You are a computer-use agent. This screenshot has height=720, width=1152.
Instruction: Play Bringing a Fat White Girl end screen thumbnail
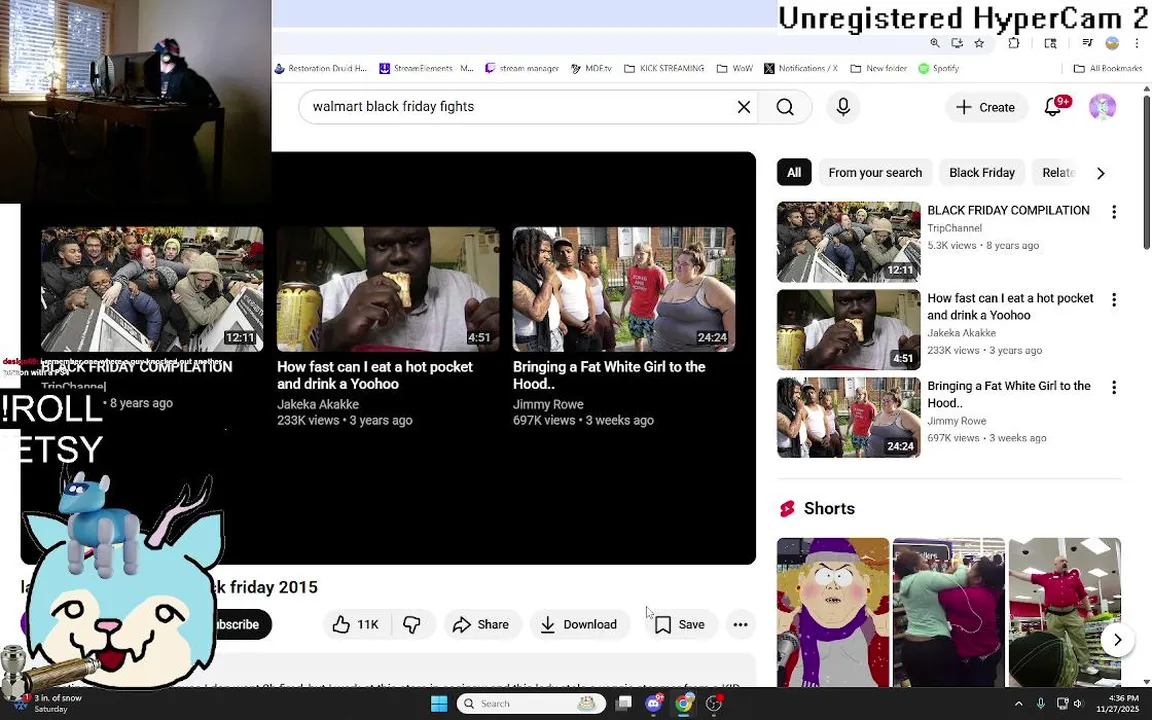point(624,289)
